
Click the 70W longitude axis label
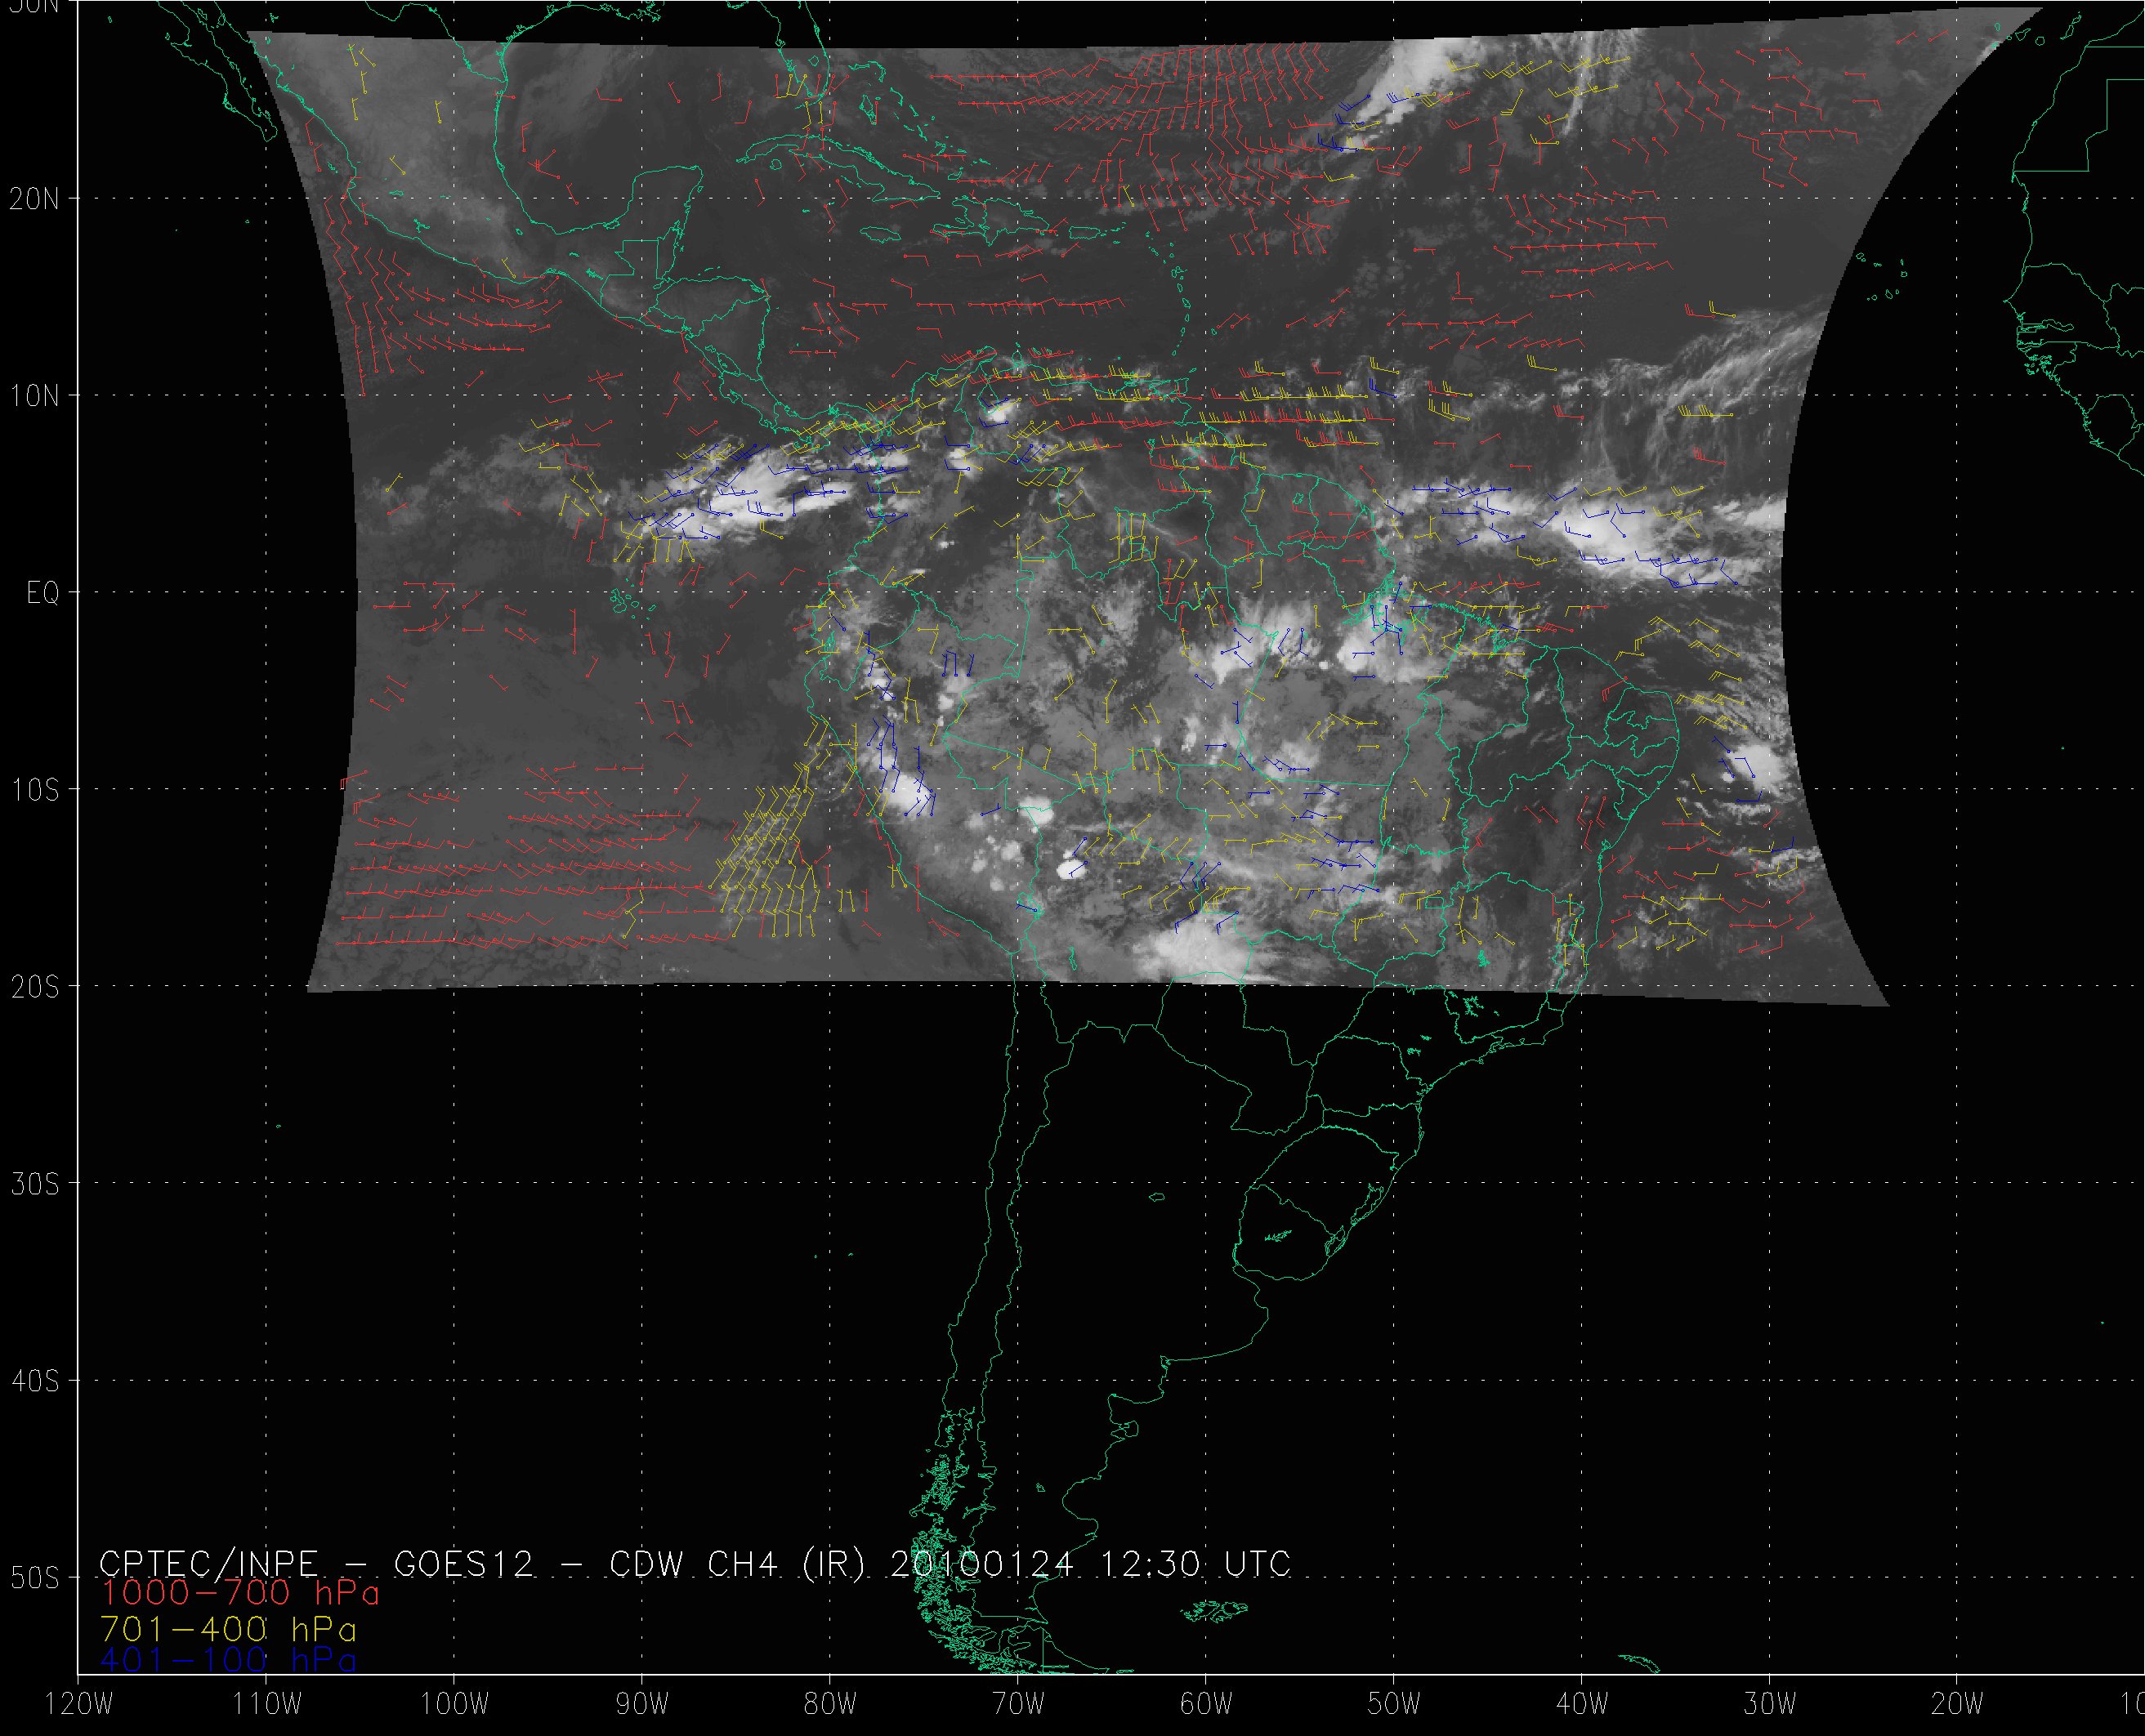[1017, 1705]
